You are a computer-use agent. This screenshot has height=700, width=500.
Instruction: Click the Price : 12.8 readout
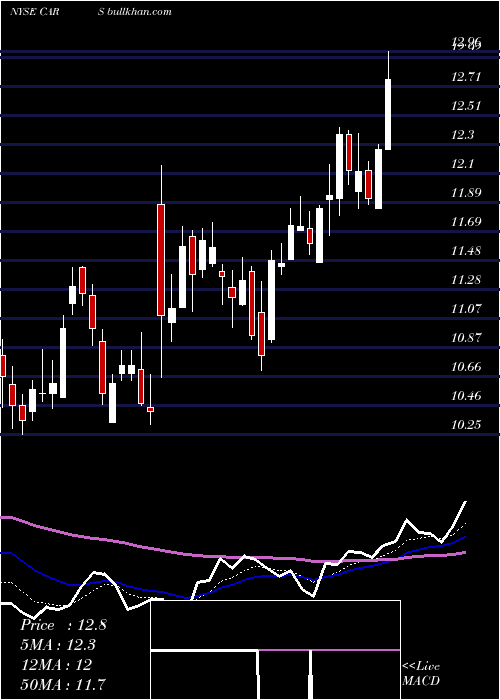click(x=63, y=625)
